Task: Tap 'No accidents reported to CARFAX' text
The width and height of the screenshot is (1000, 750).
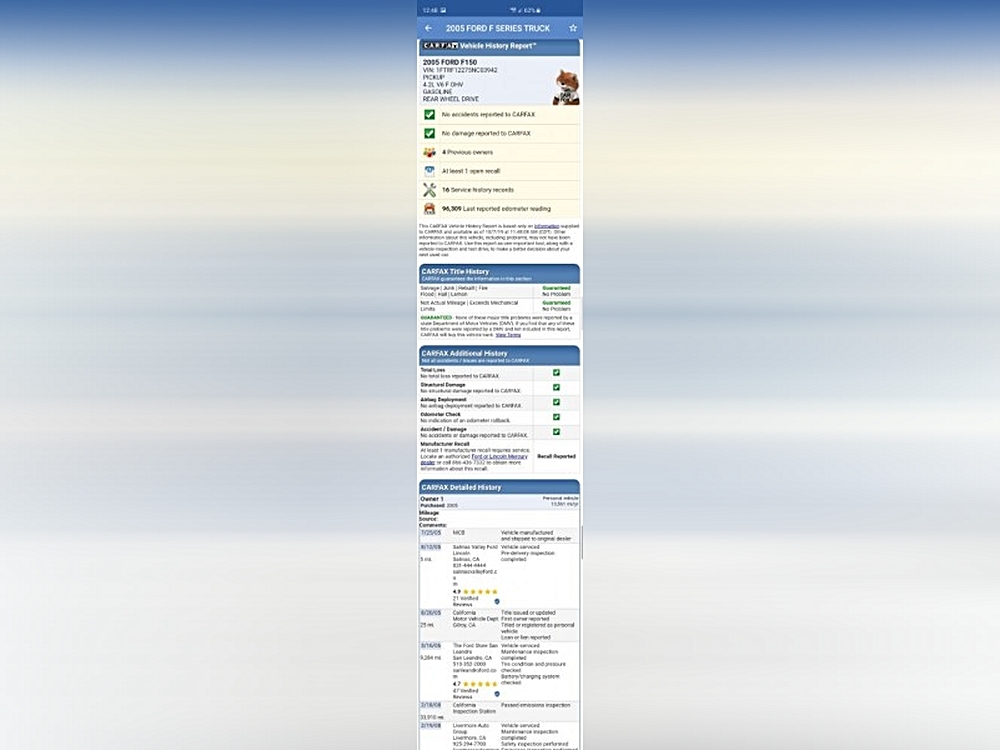Action: click(x=489, y=115)
